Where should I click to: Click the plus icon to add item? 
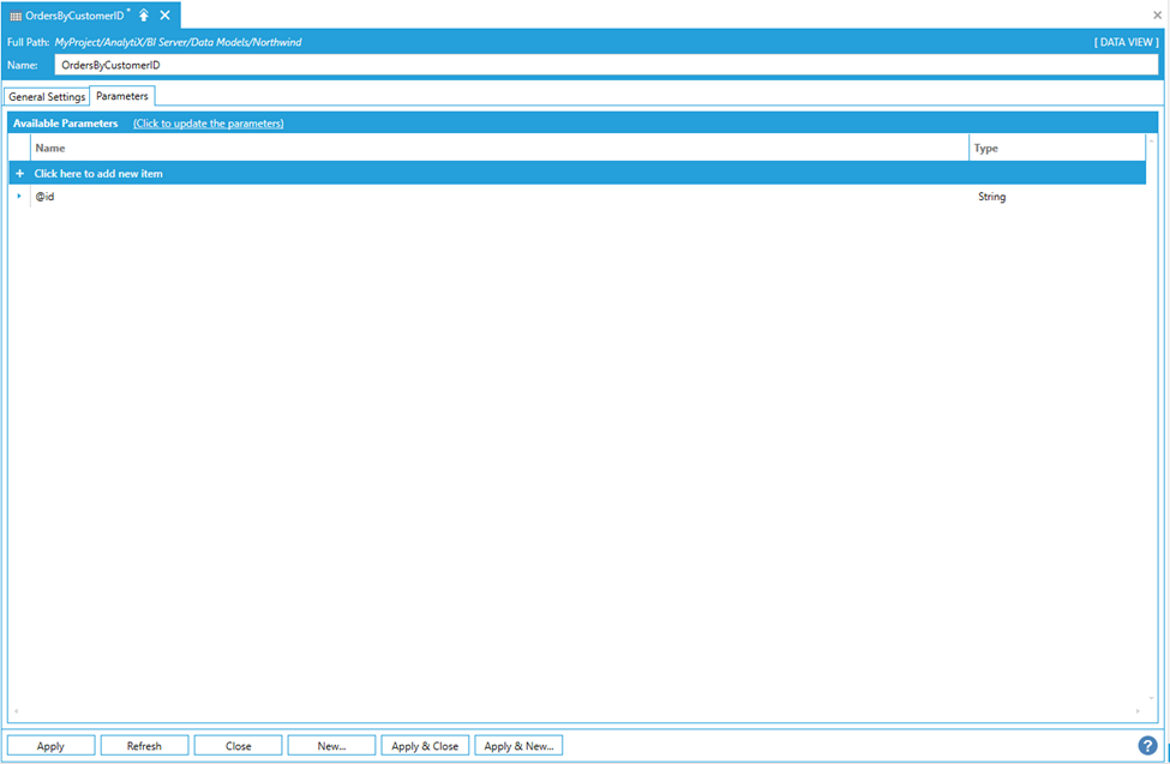click(20, 174)
